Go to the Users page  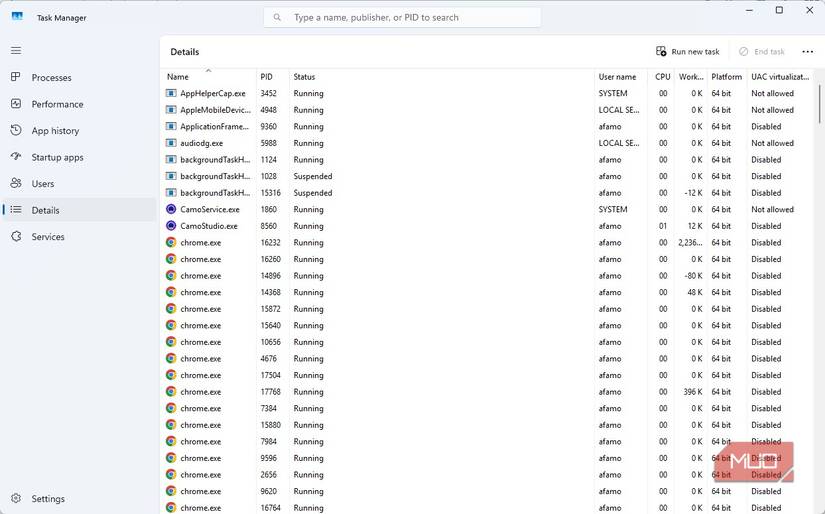coord(79,184)
